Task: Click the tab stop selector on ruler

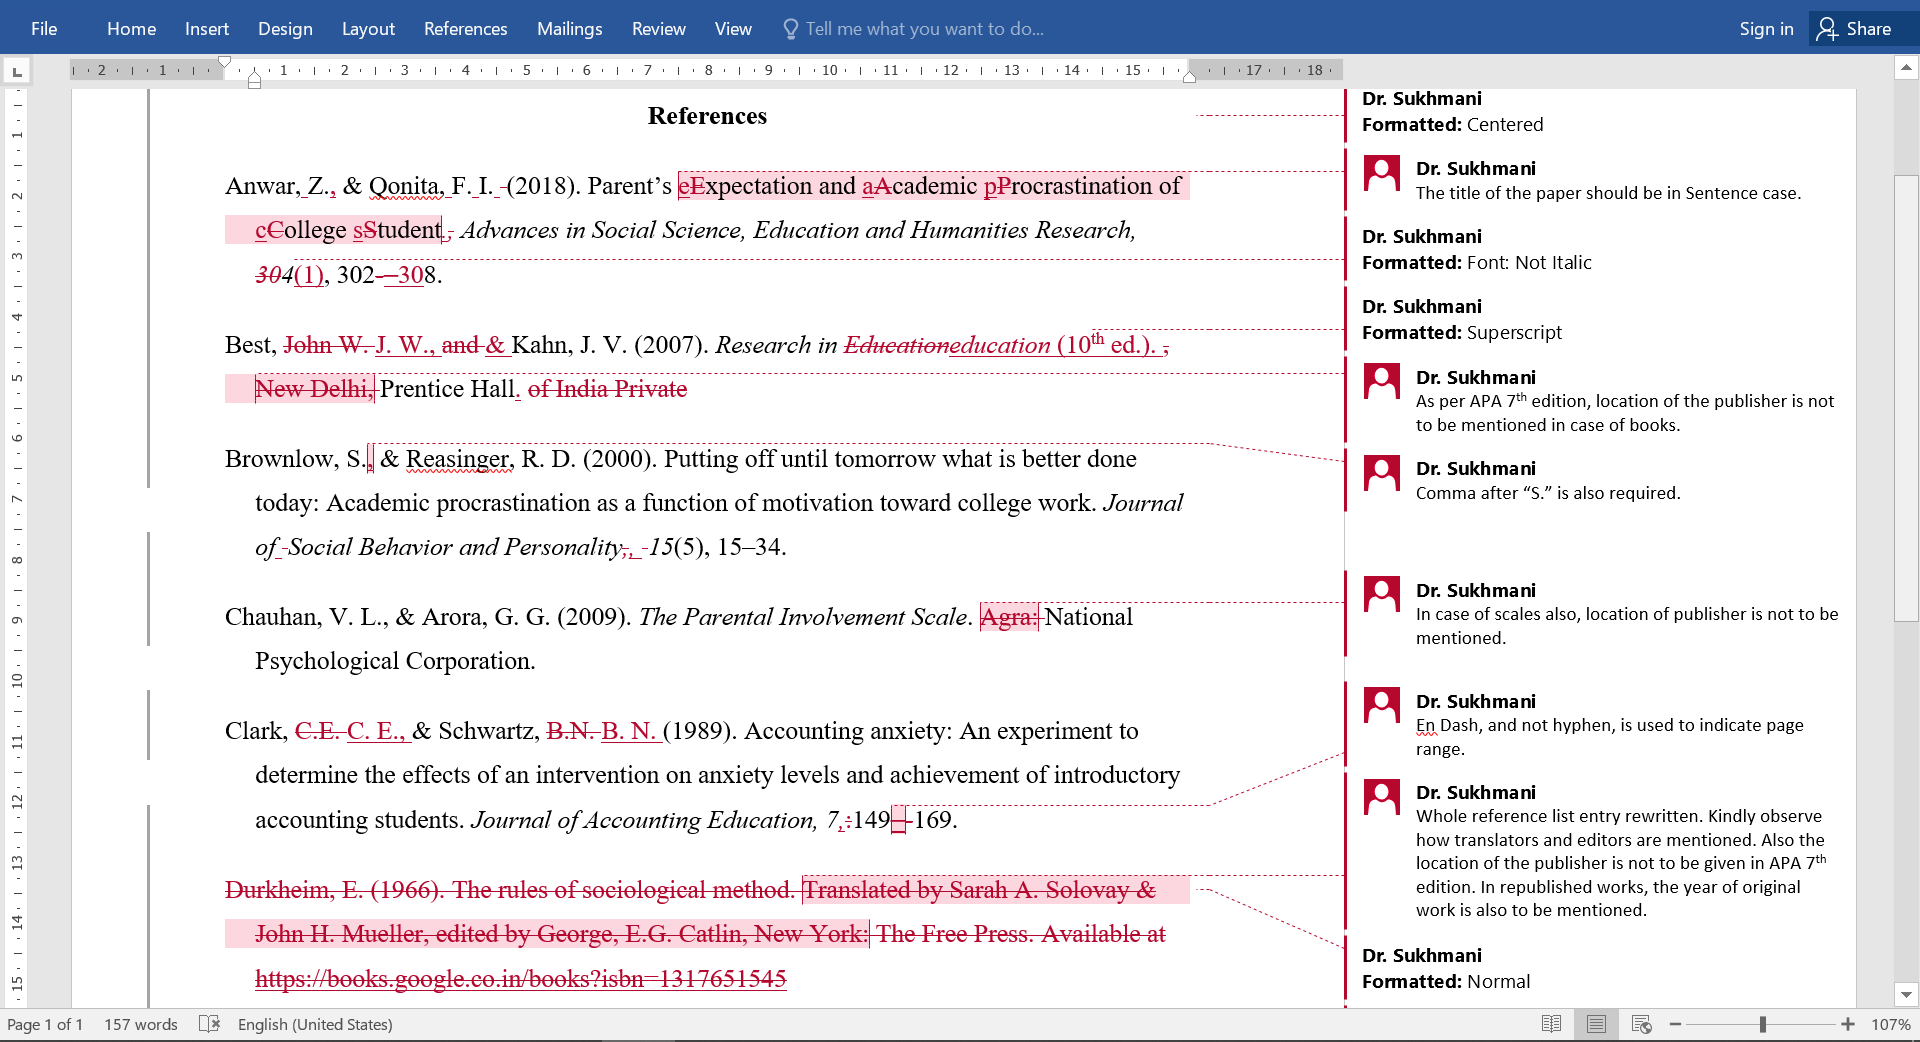Action: click(17, 71)
